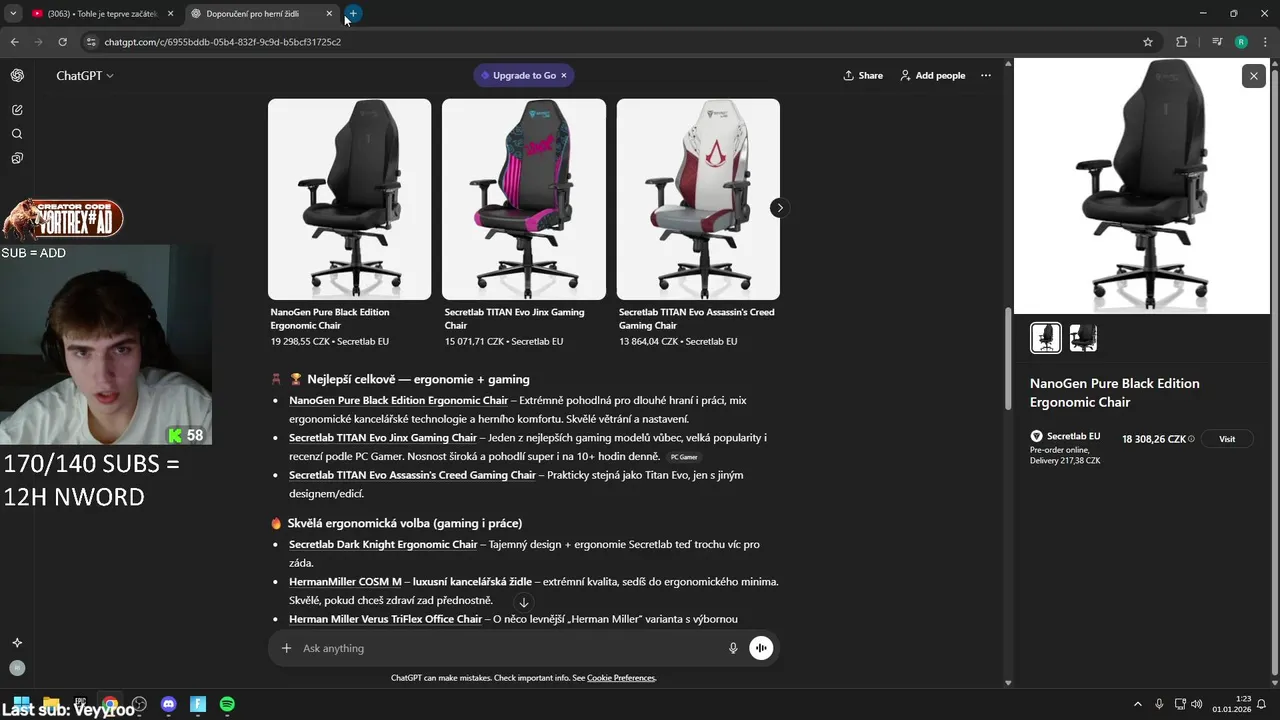The image size is (1280, 720).
Task: Click the chat vertical scrollbar thumb
Action: (1007, 358)
